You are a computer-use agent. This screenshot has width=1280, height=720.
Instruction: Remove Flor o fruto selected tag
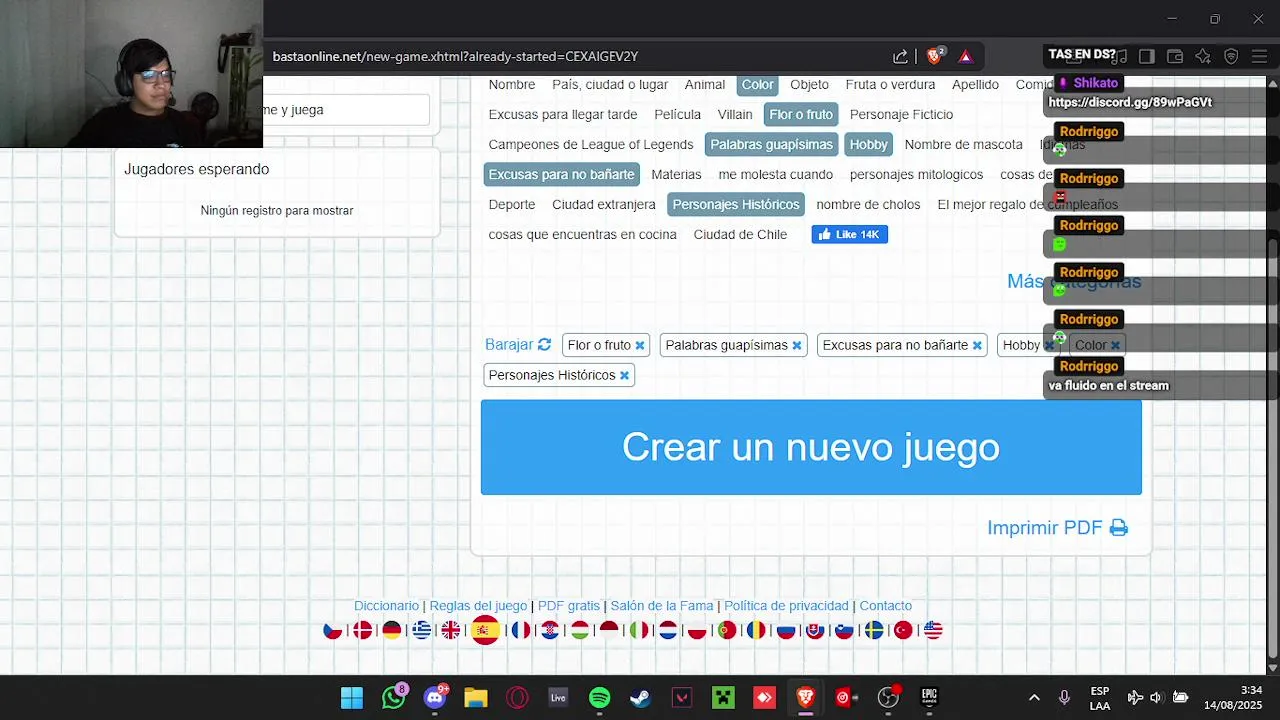(x=640, y=345)
